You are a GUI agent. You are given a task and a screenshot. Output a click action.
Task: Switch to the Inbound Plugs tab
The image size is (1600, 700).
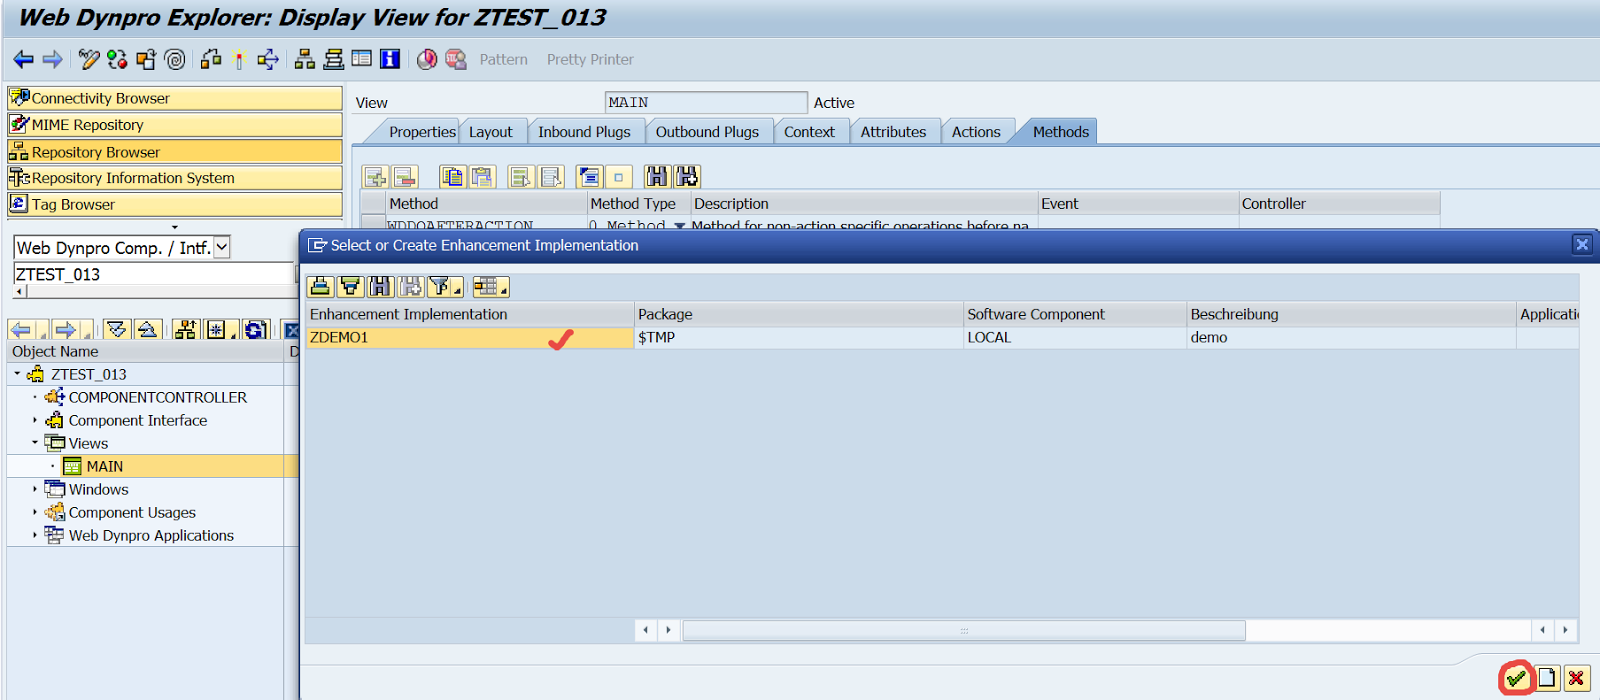[584, 132]
